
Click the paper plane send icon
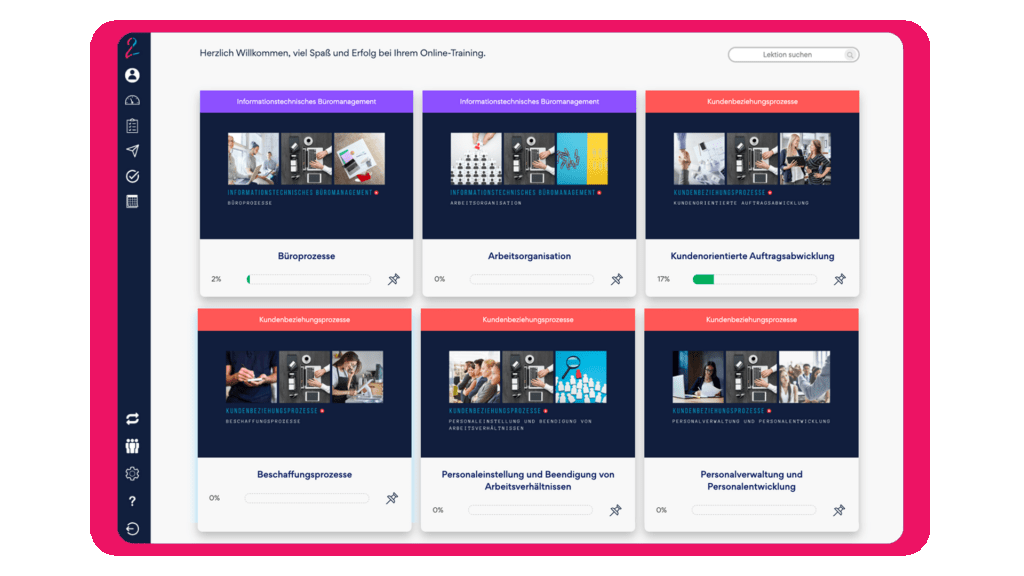click(x=131, y=150)
